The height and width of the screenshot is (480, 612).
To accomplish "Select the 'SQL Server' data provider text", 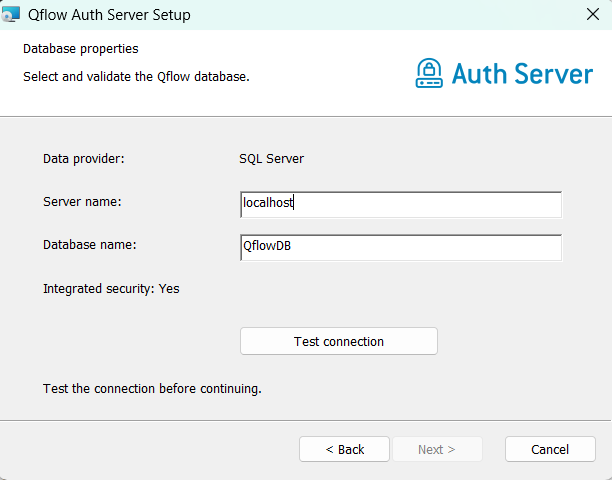I will tap(271, 159).
